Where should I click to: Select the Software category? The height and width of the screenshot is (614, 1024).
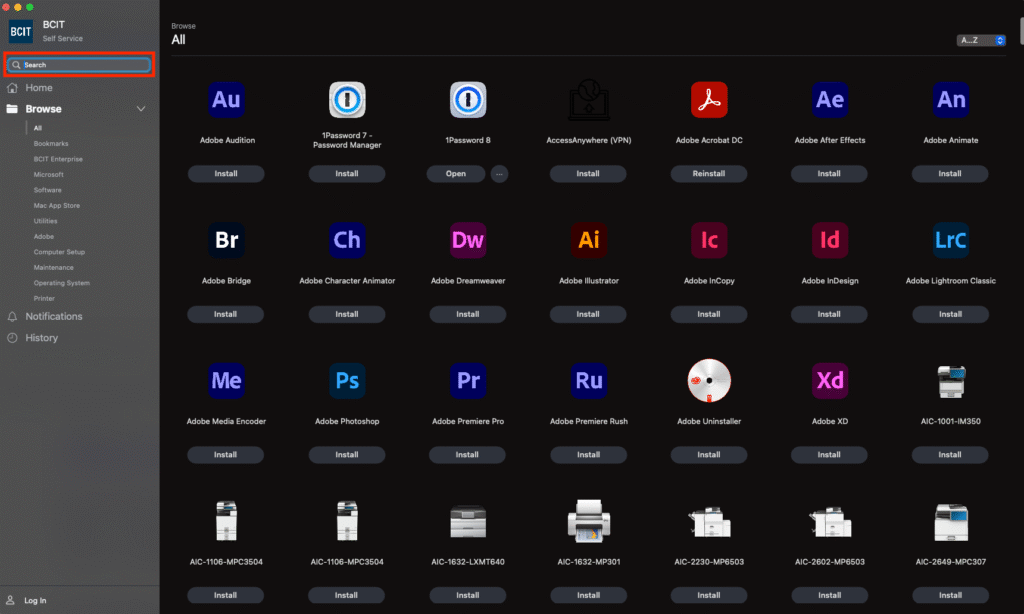point(48,190)
